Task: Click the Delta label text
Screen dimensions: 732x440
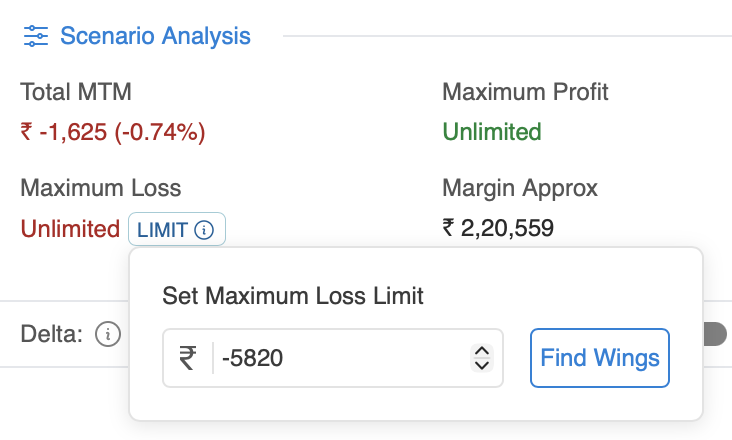Action: click(x=51, y=334)
